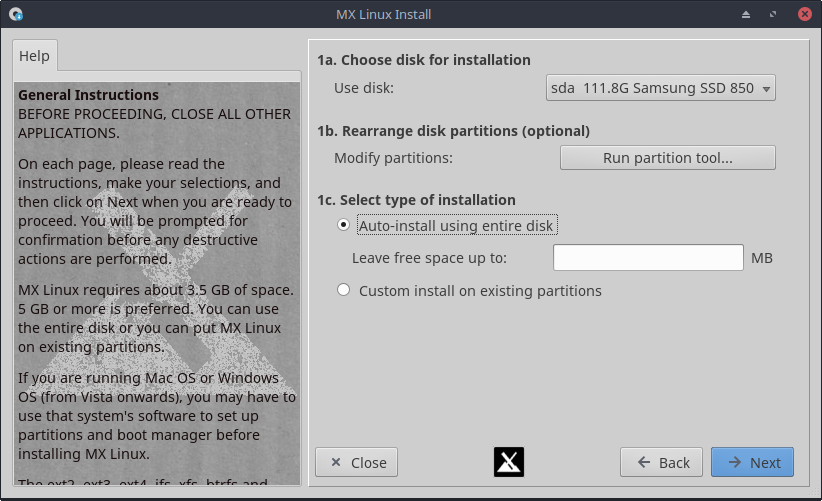Proceed with the Next button
This screenshot has width=822, height=501.
[x=752, y=462]
